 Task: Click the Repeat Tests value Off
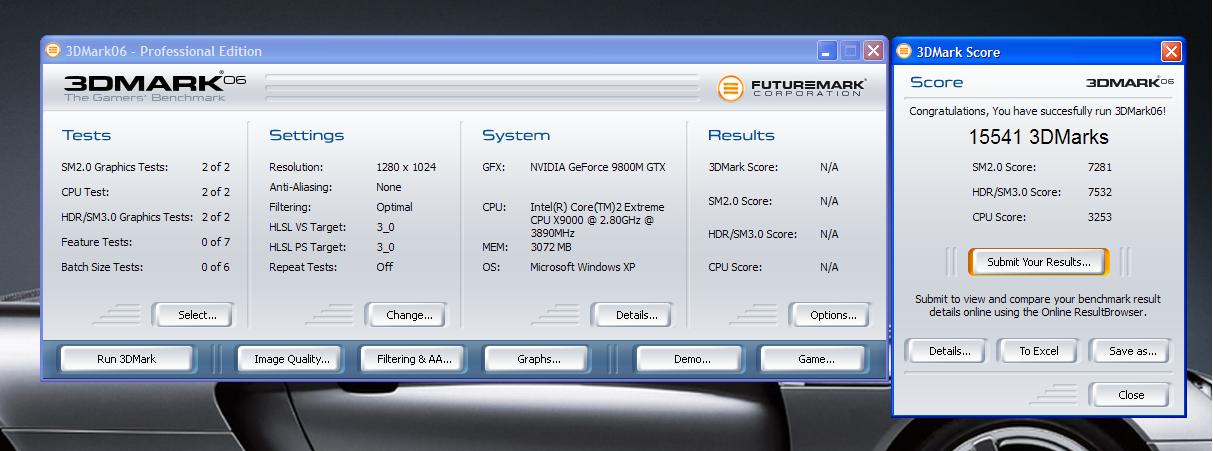[385, 267]
